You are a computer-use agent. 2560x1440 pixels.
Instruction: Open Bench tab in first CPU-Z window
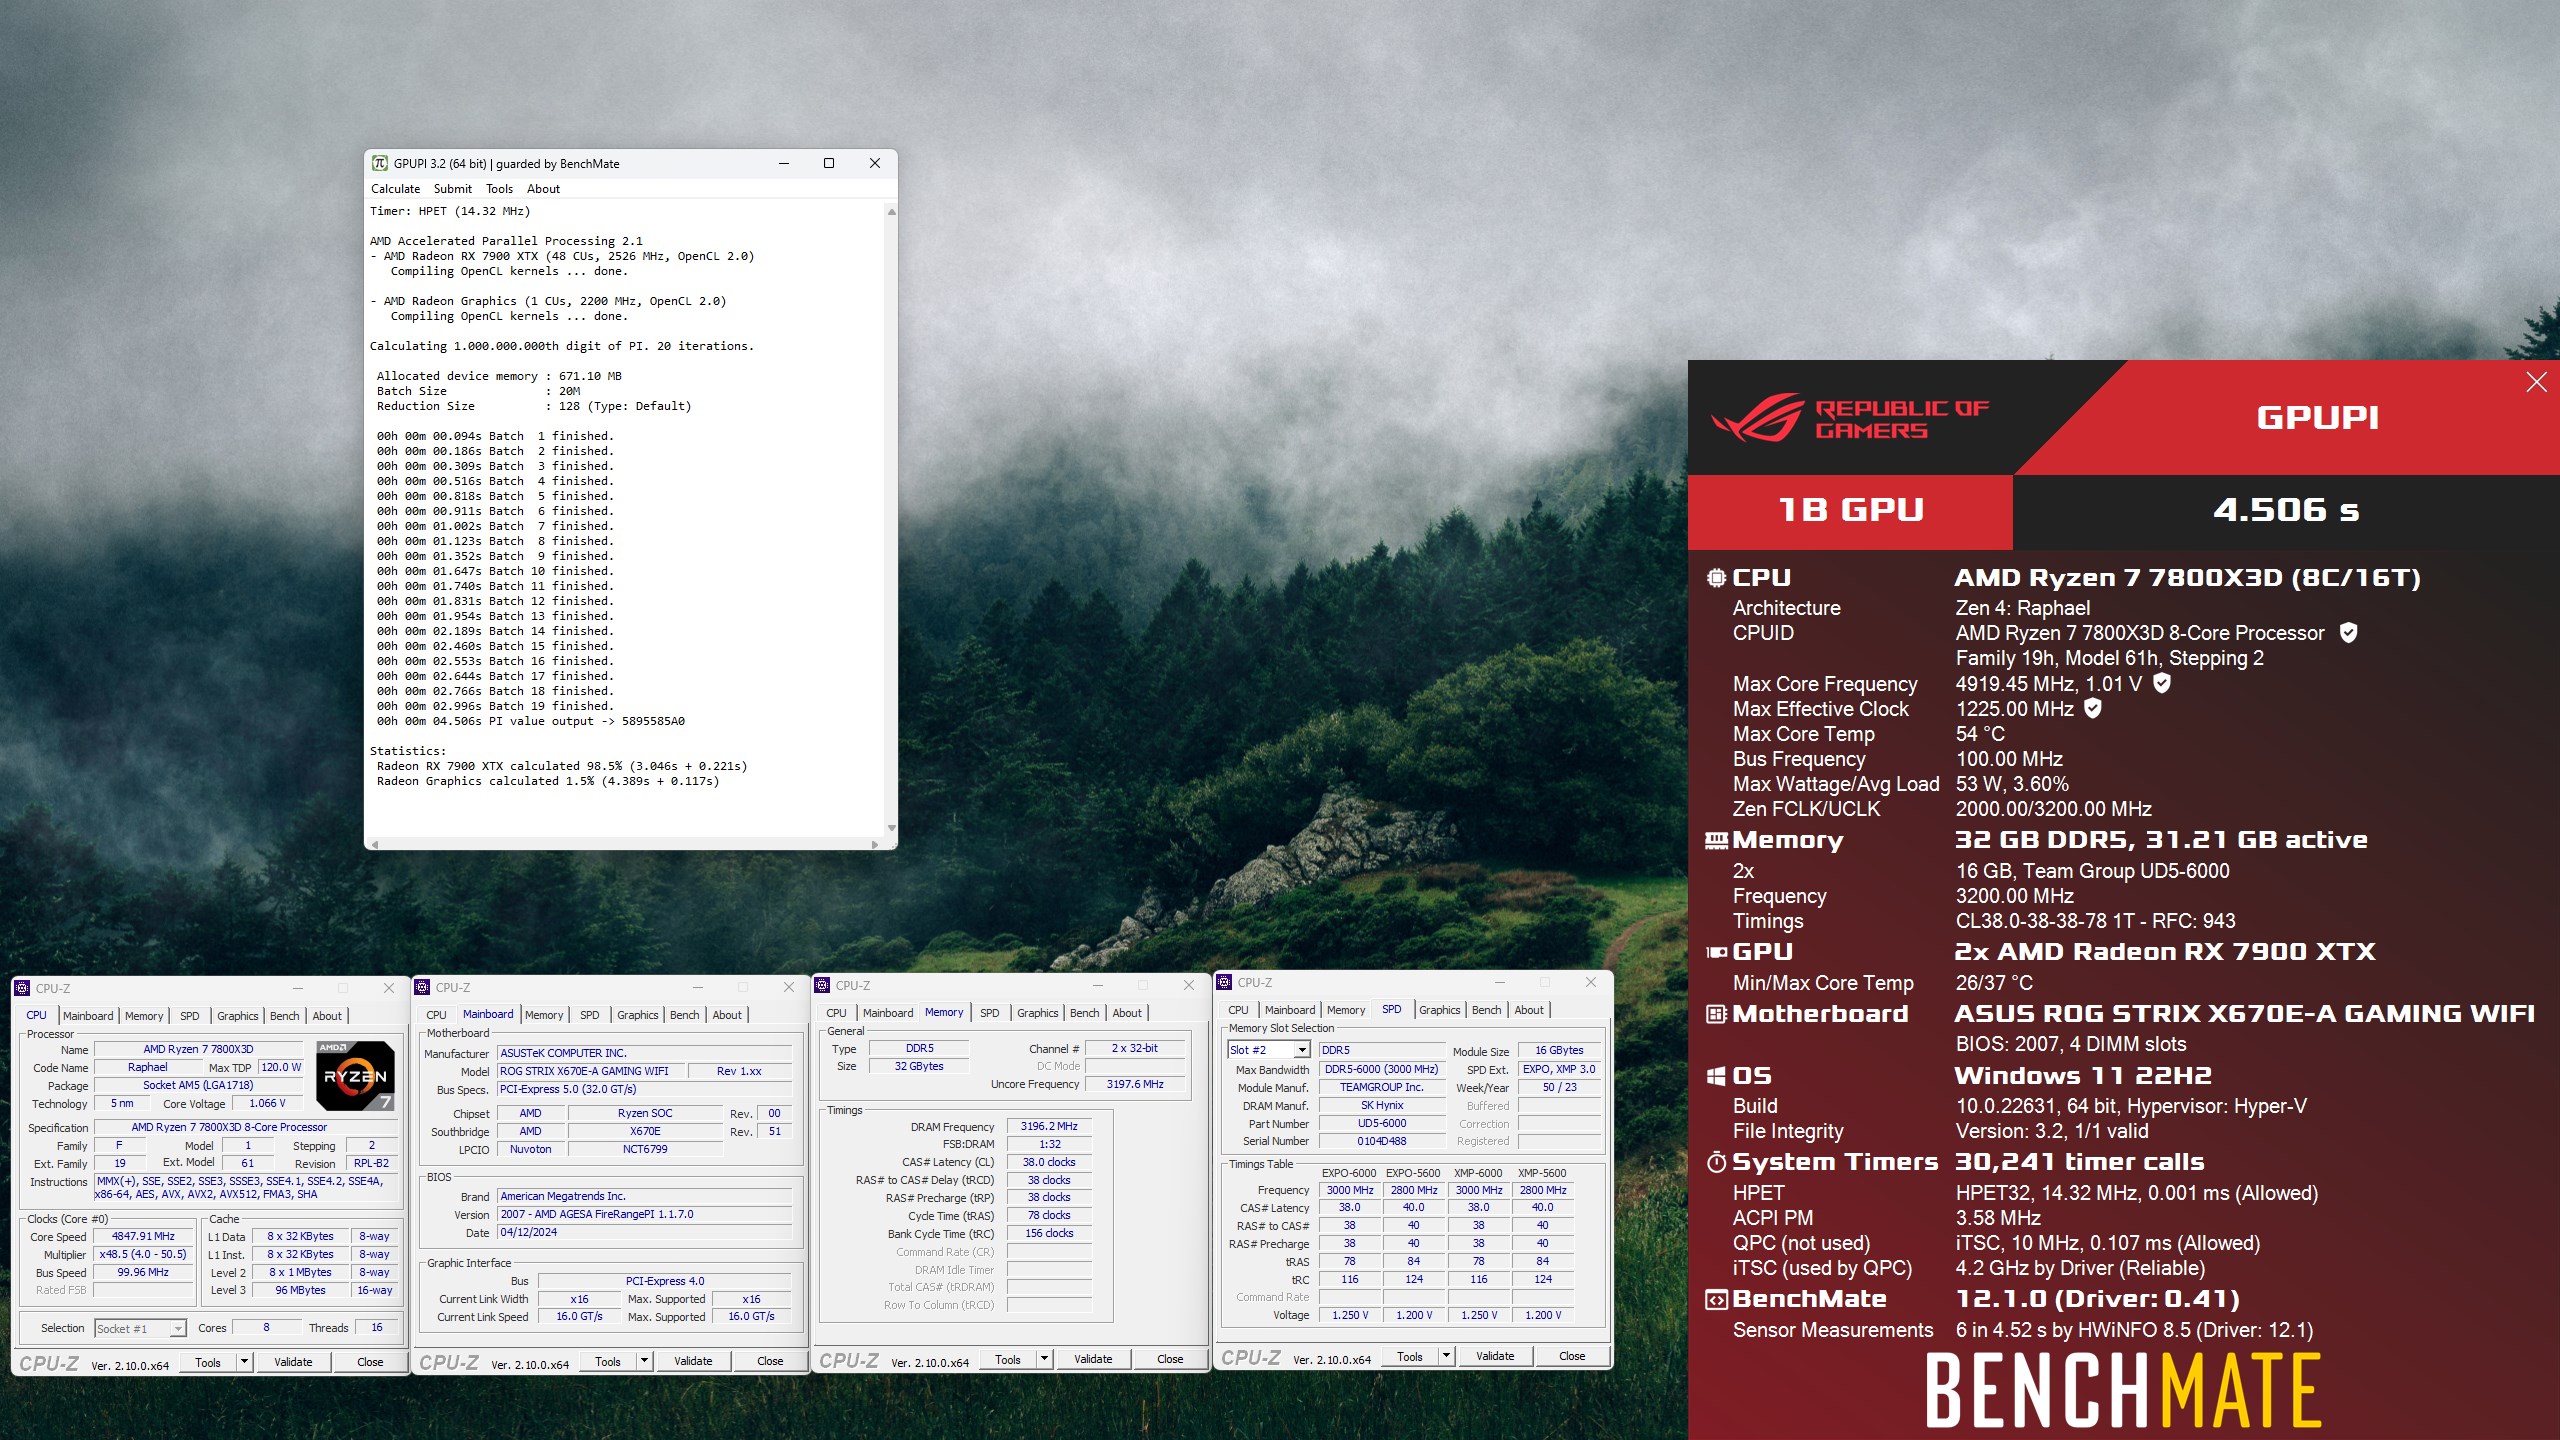(285, 1016)
